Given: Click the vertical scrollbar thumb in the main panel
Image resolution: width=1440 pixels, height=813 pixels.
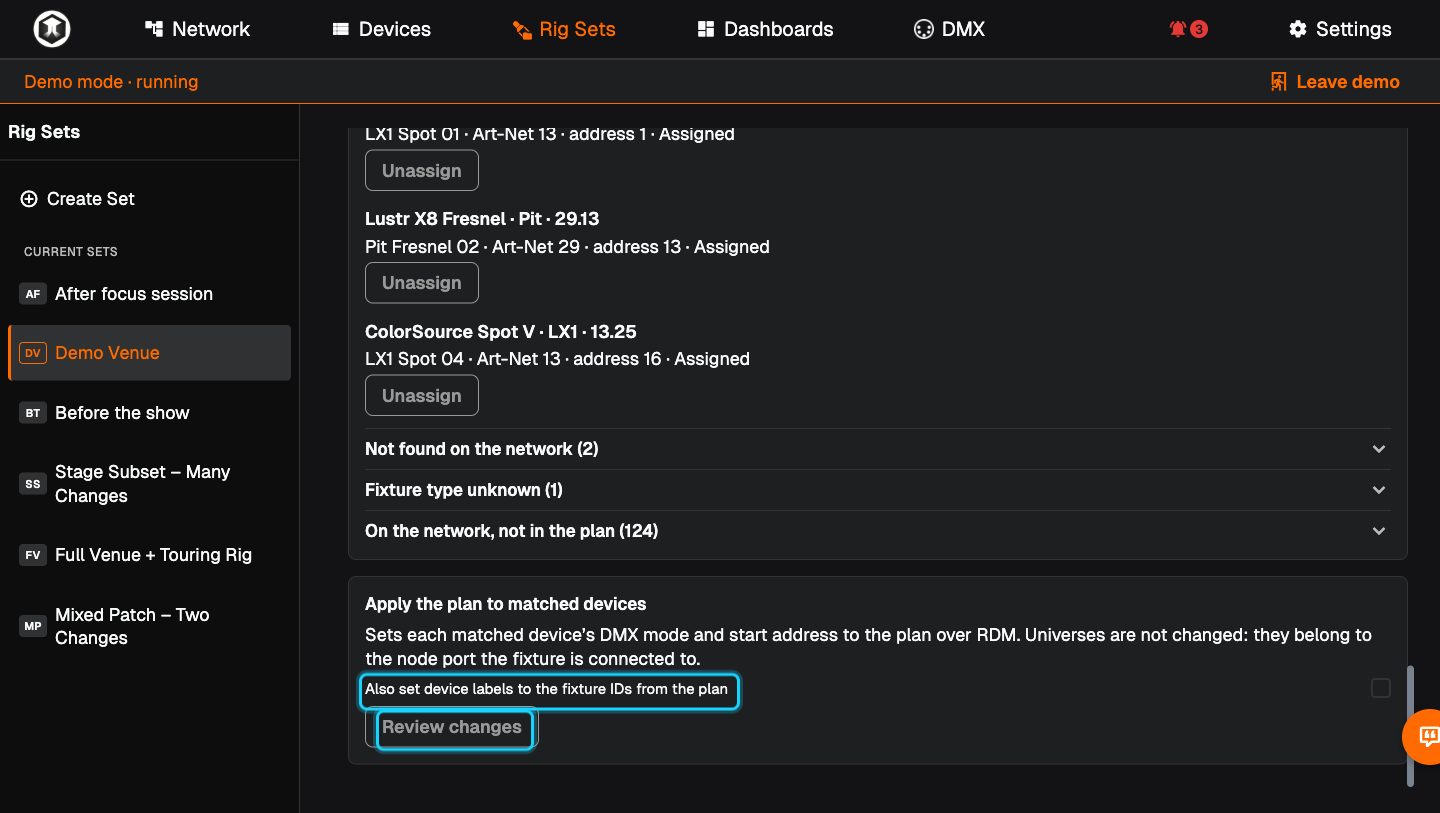Looking at the screenshot, I should [1411, 726].
